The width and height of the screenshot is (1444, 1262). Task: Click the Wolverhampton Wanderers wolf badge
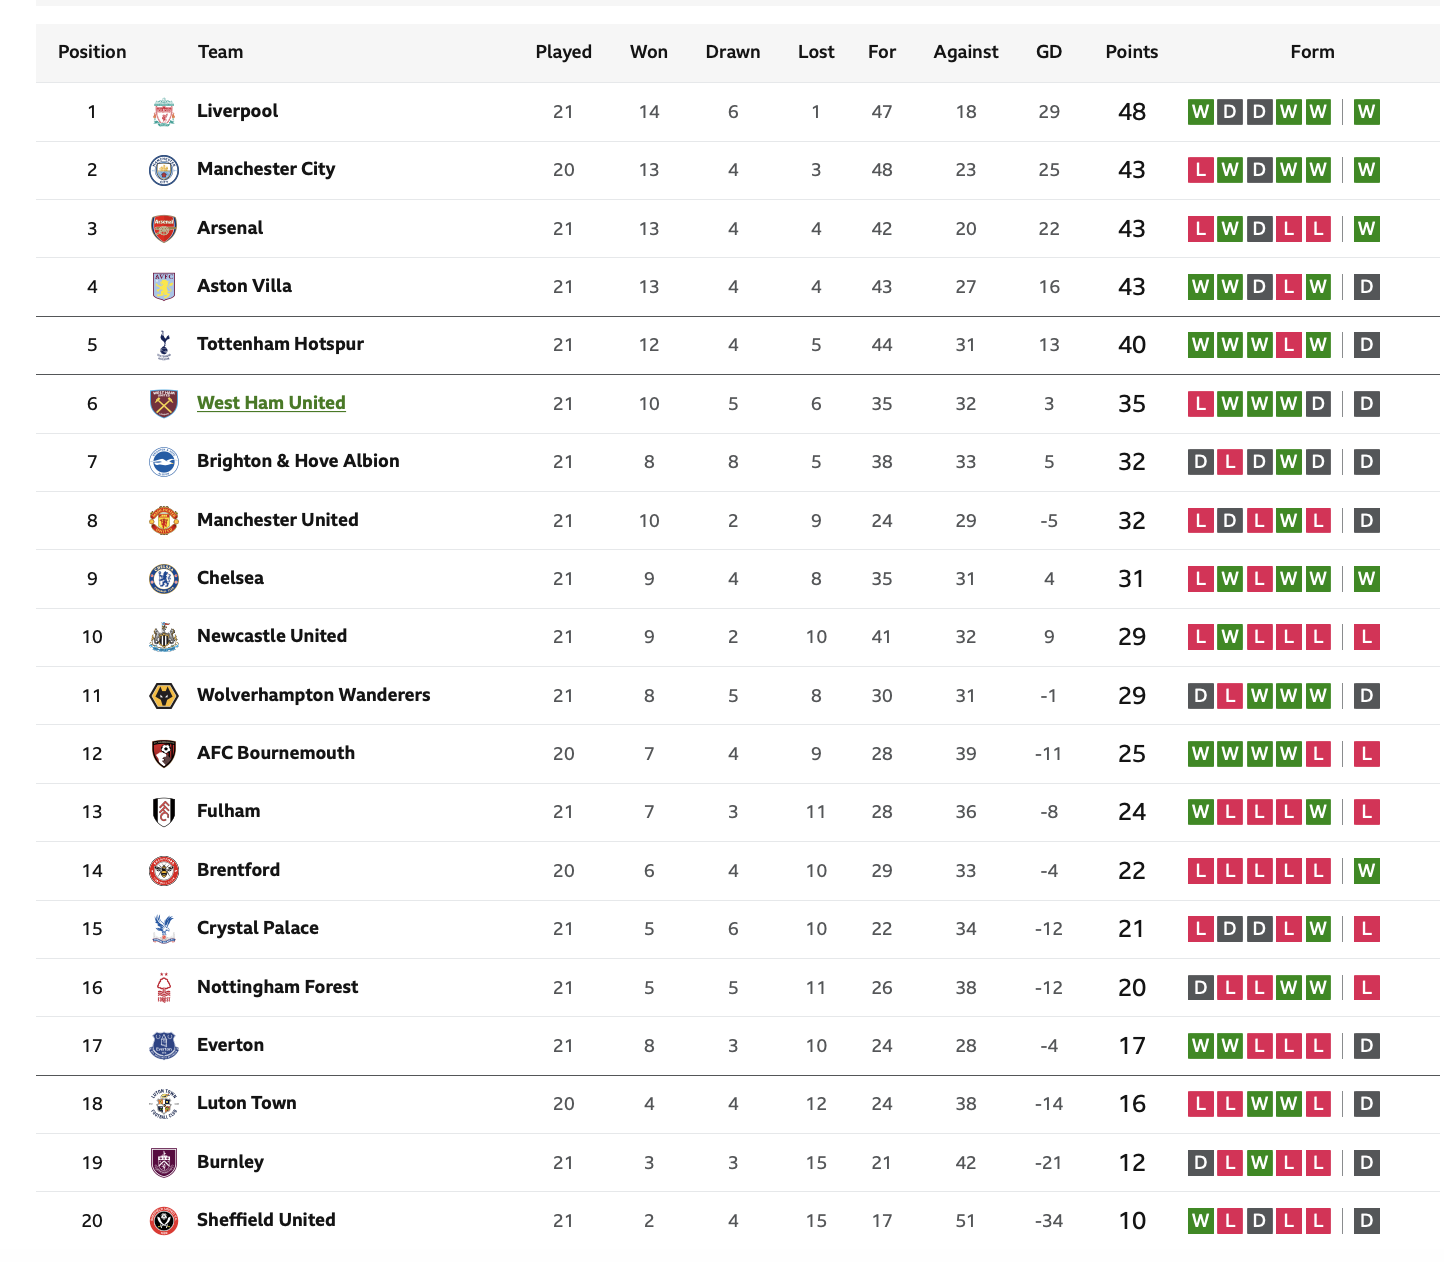pos(164,696)
